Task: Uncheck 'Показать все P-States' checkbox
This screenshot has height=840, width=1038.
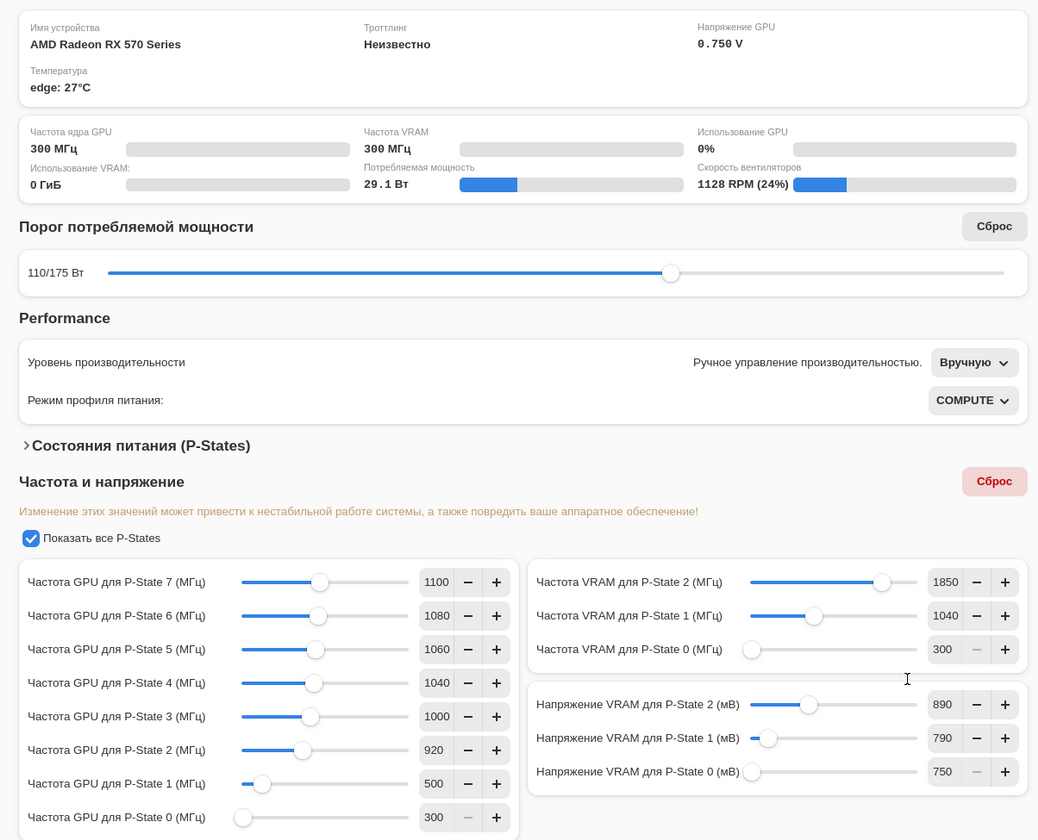Action: click(31, 538)
